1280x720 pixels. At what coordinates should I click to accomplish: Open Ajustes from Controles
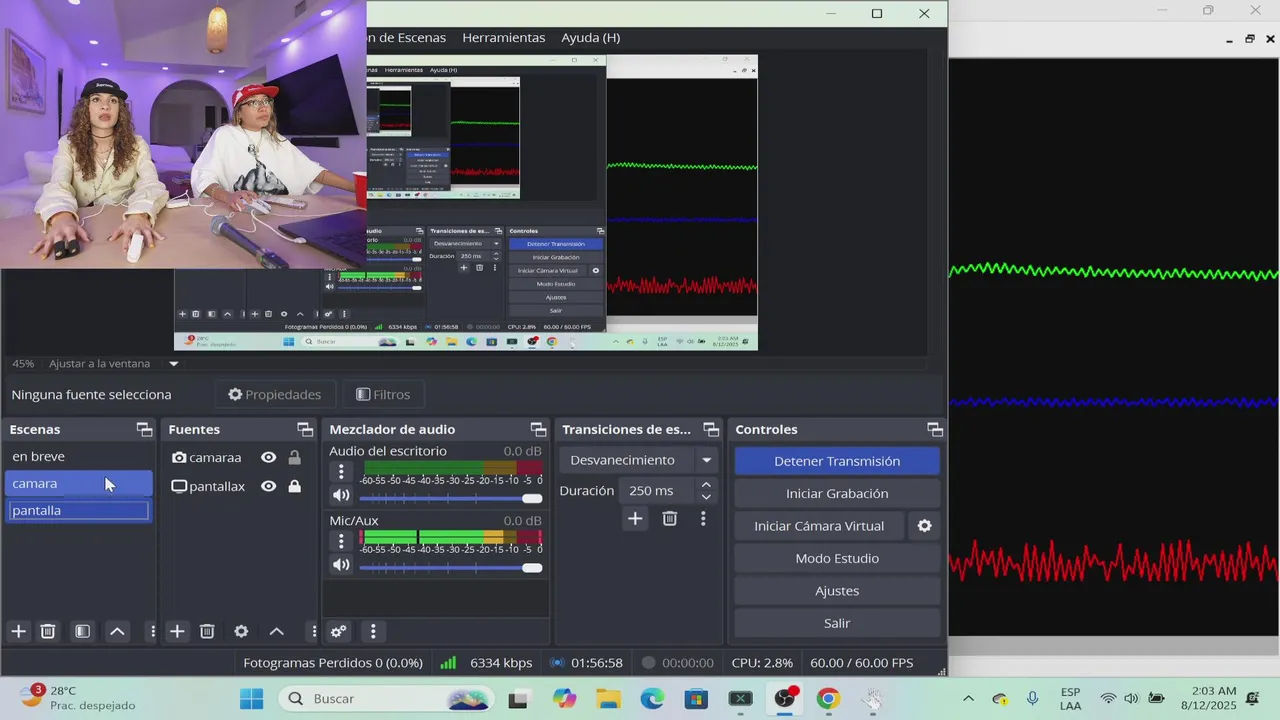tap(837, 591)
